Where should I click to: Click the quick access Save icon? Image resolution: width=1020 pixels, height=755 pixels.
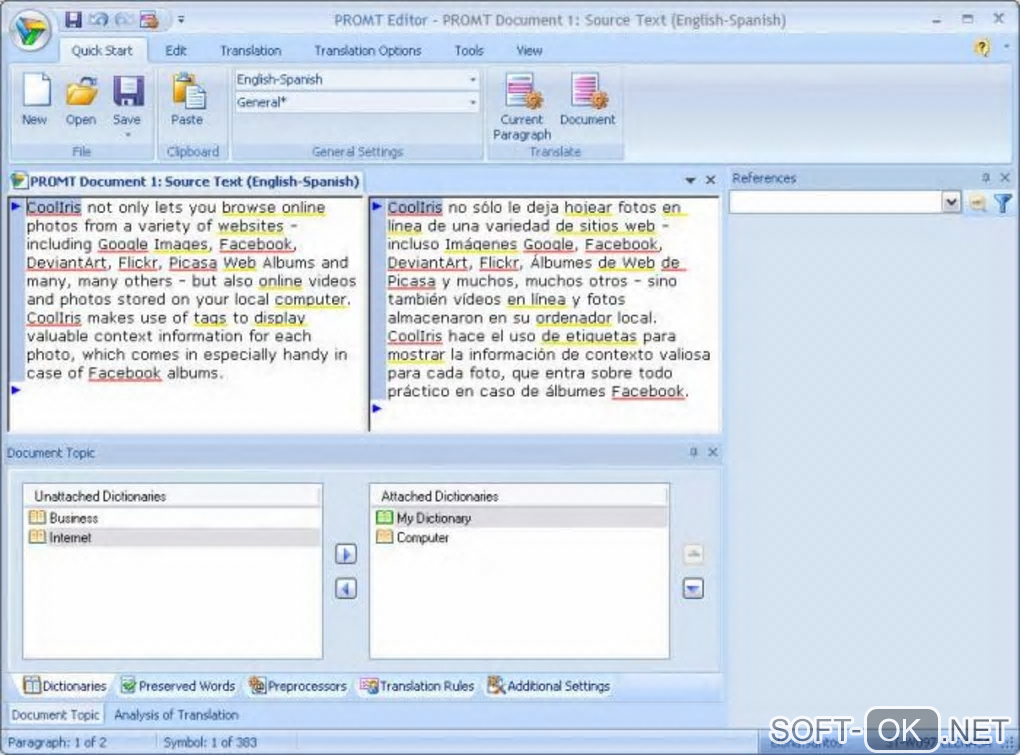(74, 20)
